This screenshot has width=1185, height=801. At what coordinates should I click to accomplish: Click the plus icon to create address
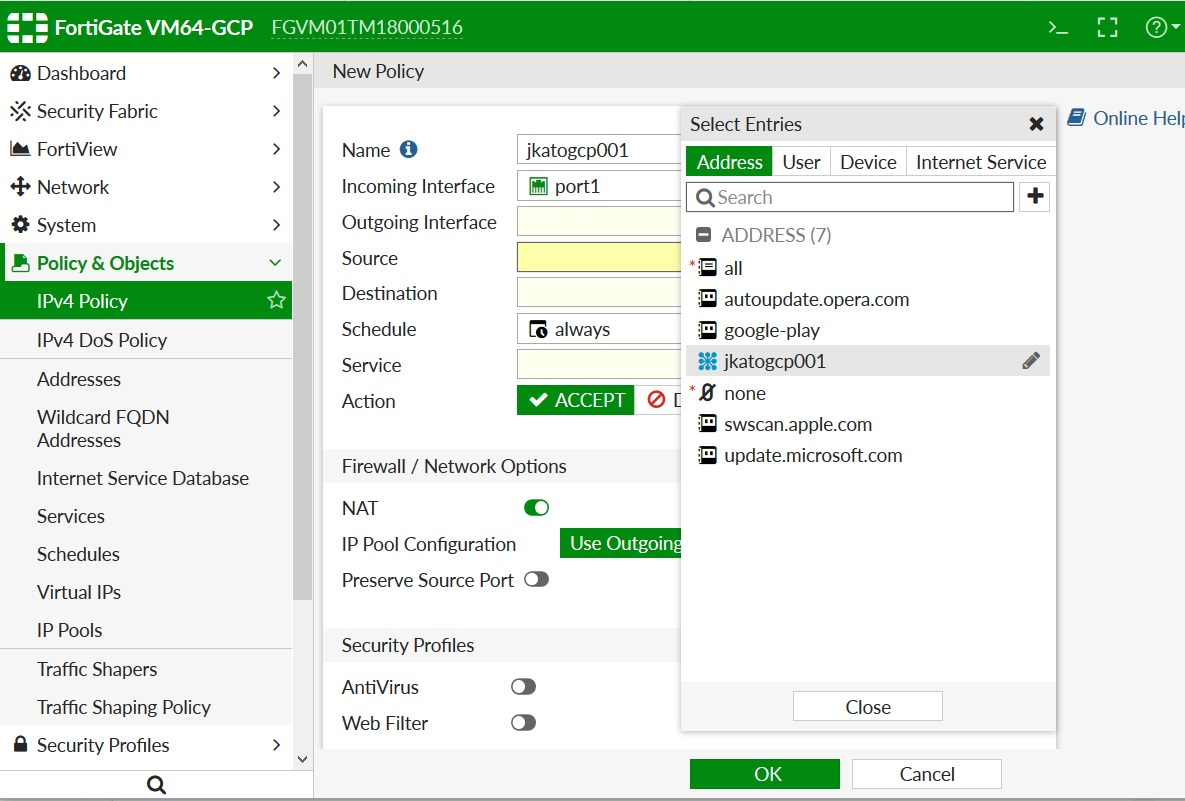pos(1035,196)
